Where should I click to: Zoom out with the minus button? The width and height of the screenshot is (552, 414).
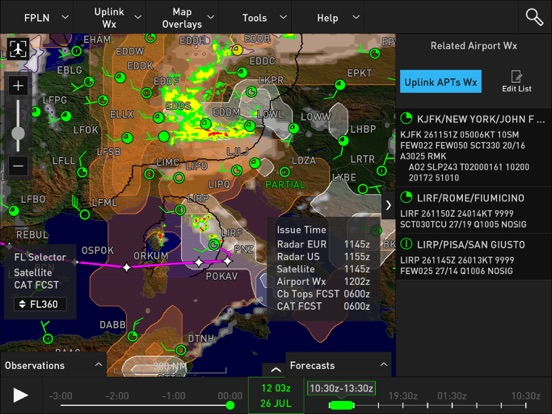point(18,166)
